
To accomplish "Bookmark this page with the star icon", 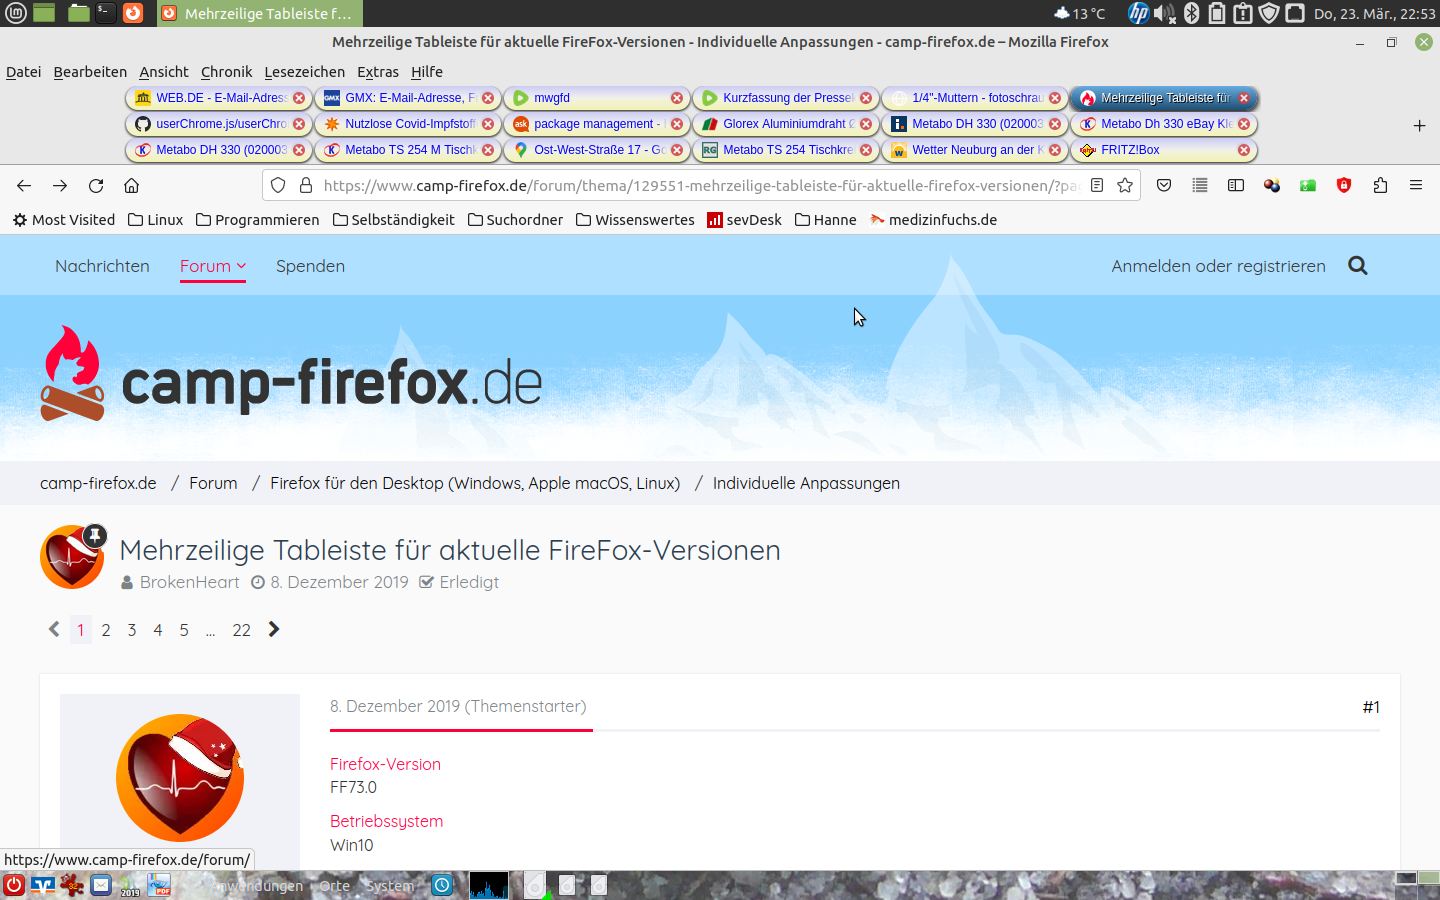I will pos(1125,185).
